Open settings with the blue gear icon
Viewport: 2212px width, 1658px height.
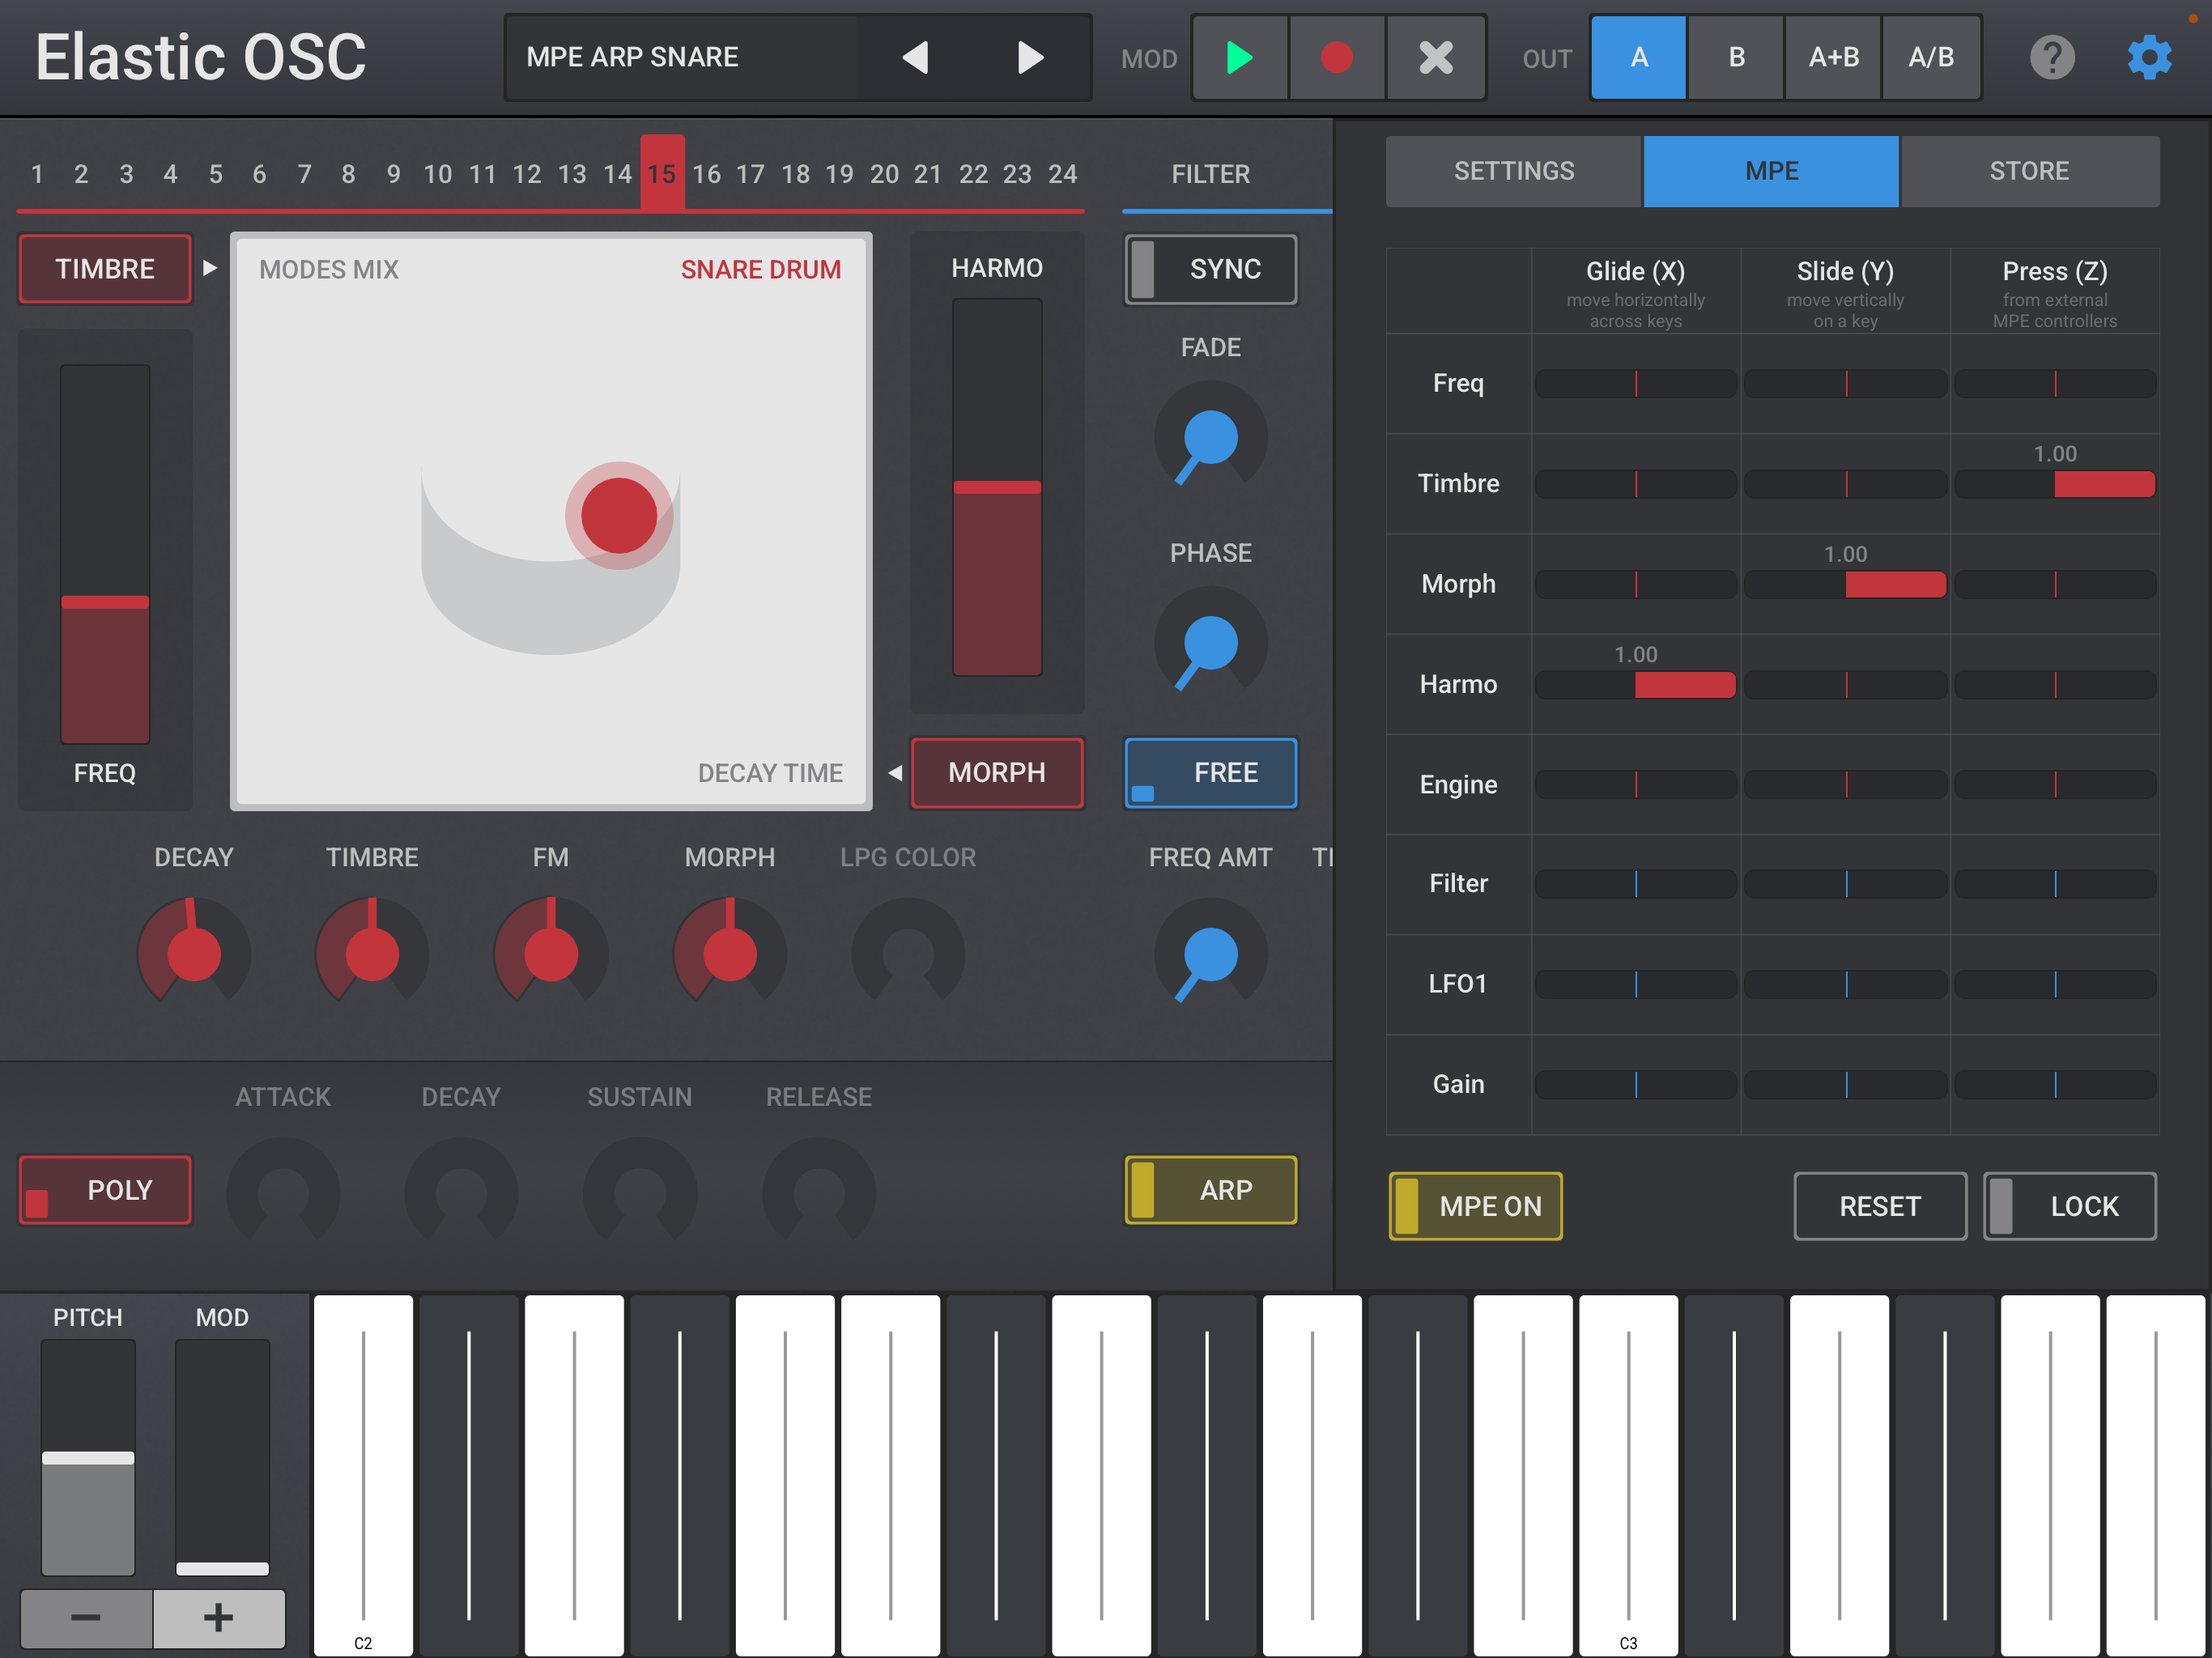[2149, 58]
